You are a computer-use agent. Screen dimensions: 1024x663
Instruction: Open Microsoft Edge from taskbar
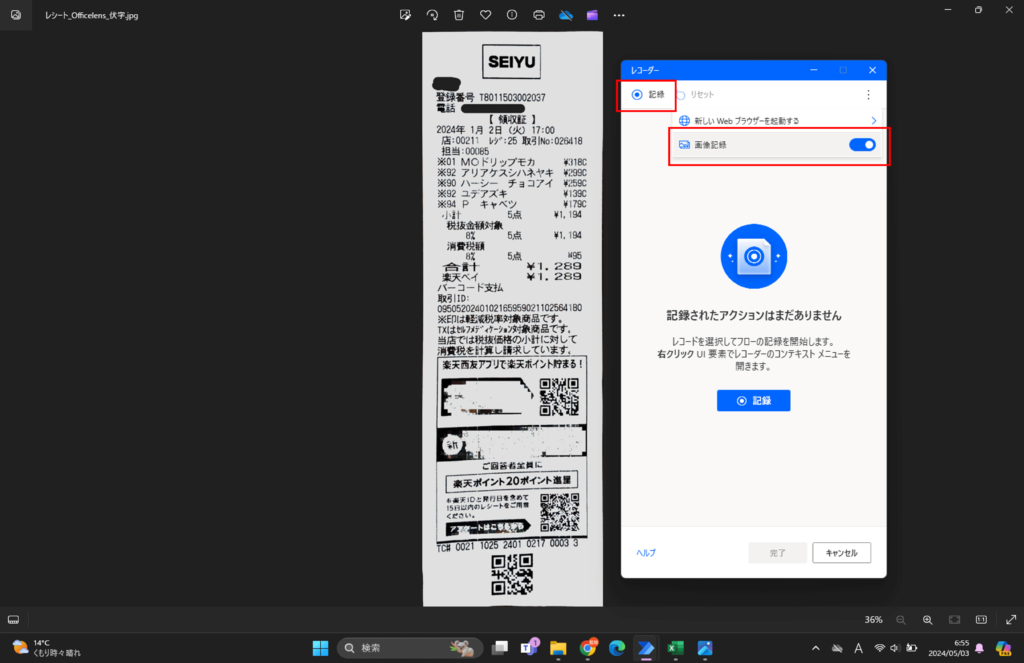click(x=617, y=648)
